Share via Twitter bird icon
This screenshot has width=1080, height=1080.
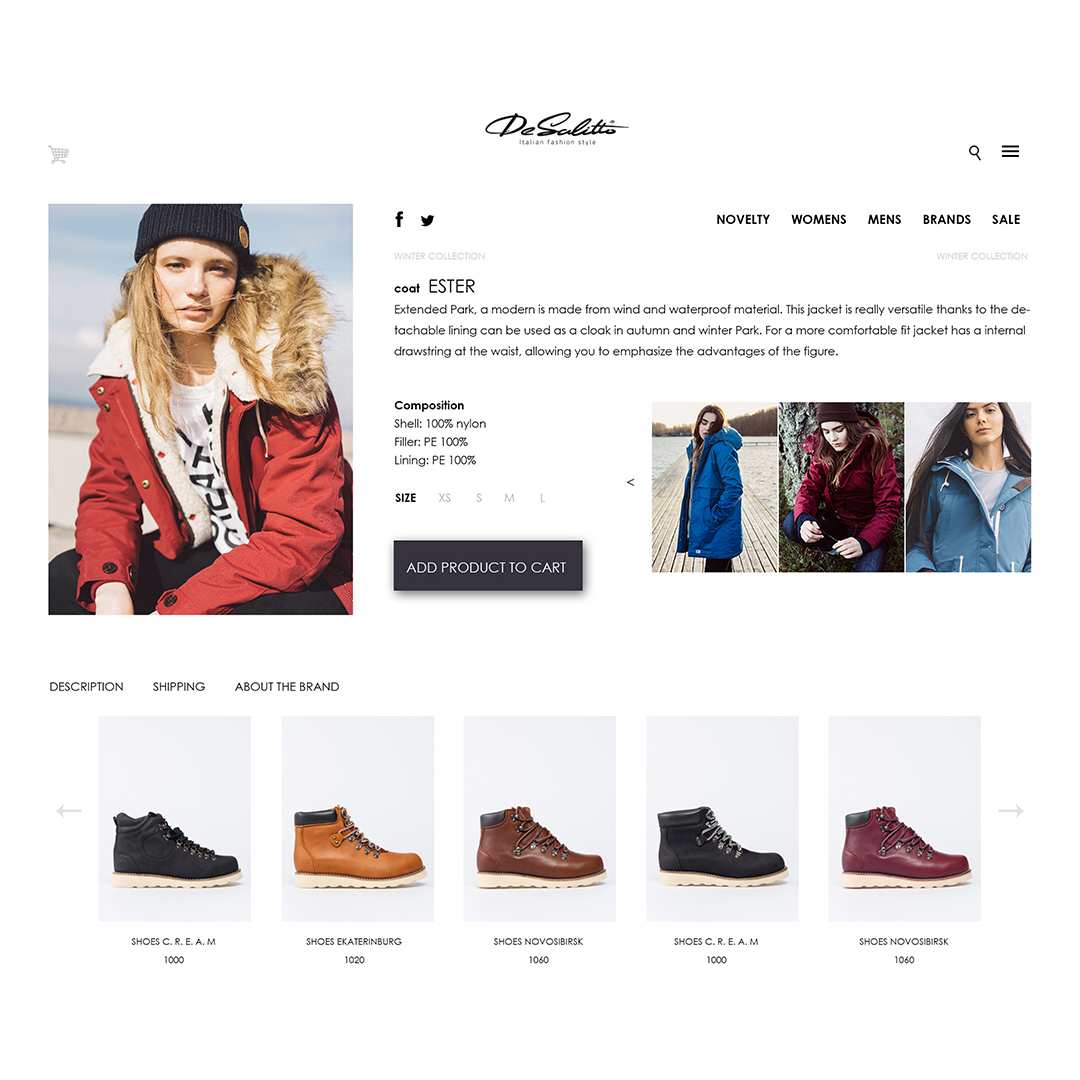tap(428, 220)
